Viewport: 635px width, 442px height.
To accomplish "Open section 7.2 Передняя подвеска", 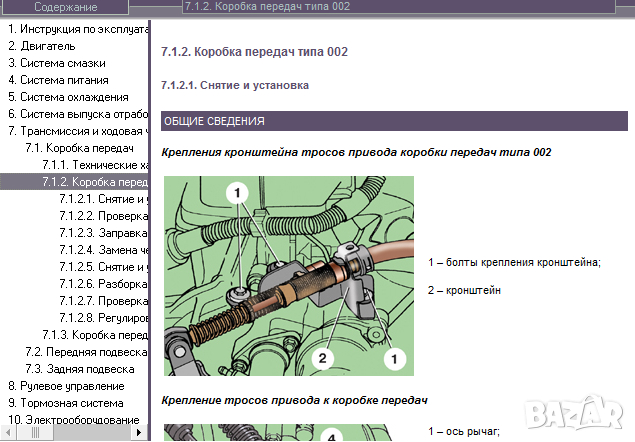I will click(x=86, y=352).
